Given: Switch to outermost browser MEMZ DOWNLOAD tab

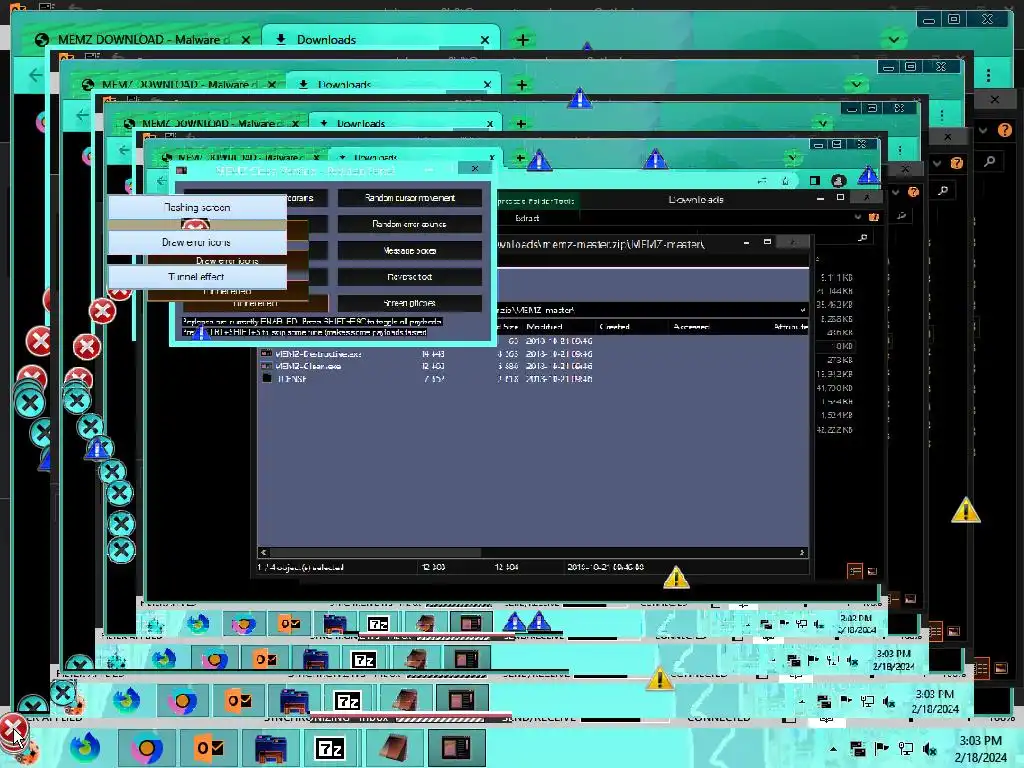Looking at the screenshot, I should [142, 40].
